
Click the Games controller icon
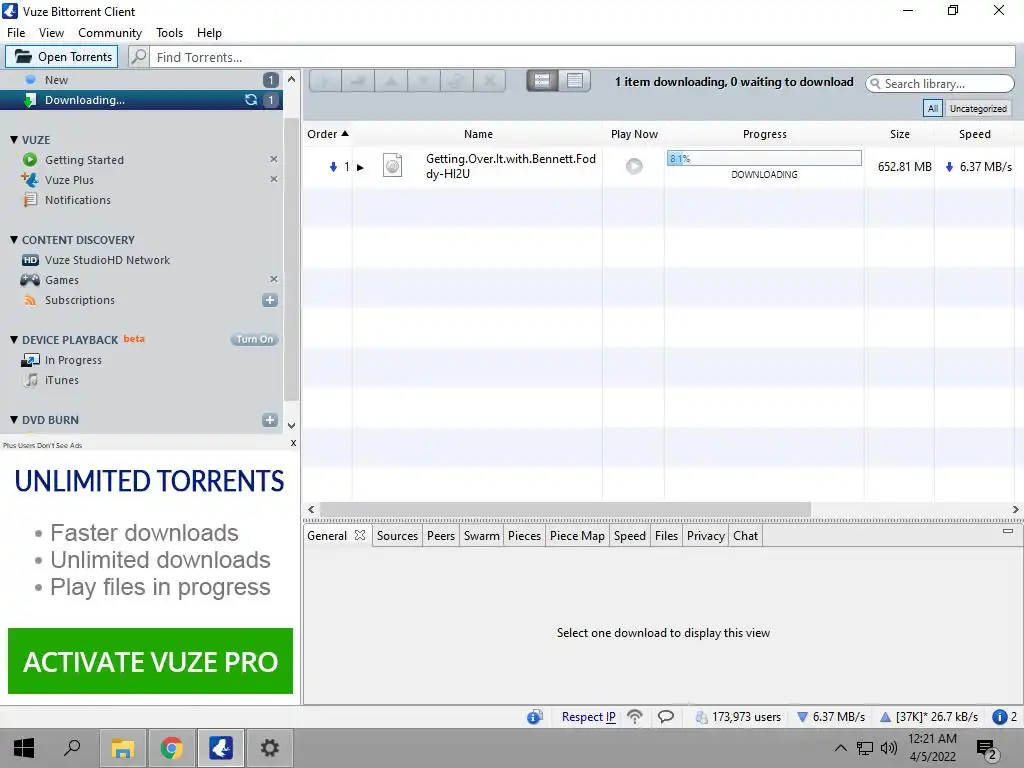point(30,280)
